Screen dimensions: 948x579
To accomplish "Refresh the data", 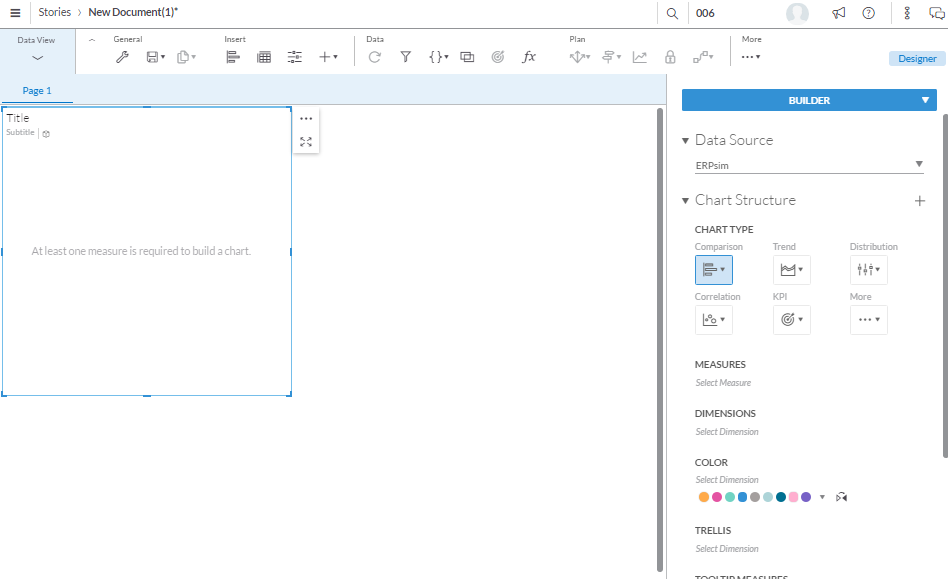I will pyautogui.click(x=374, y=57).
